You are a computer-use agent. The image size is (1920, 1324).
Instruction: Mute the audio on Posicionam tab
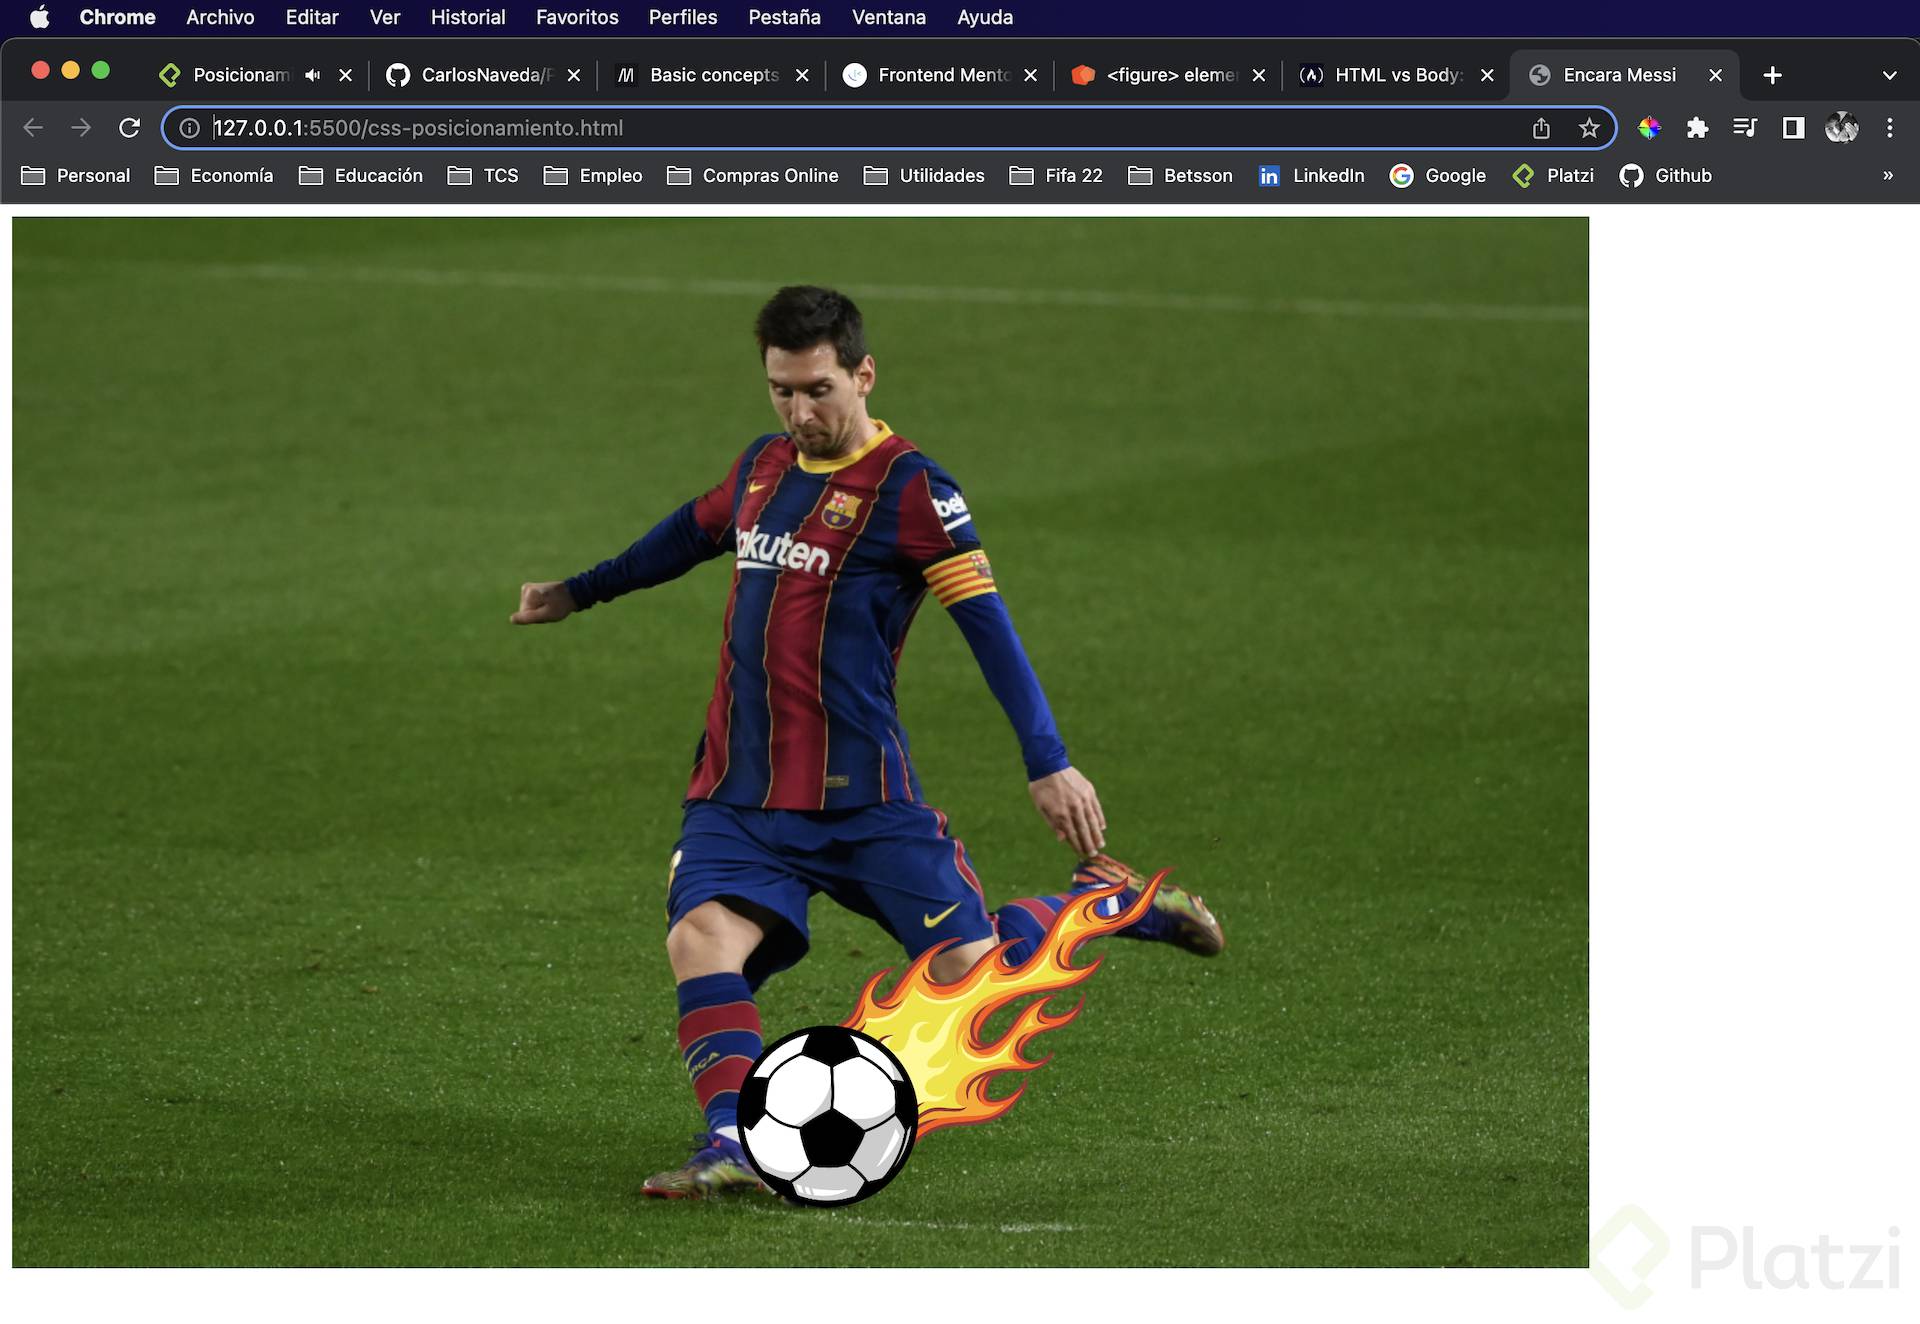click(313, 75)
